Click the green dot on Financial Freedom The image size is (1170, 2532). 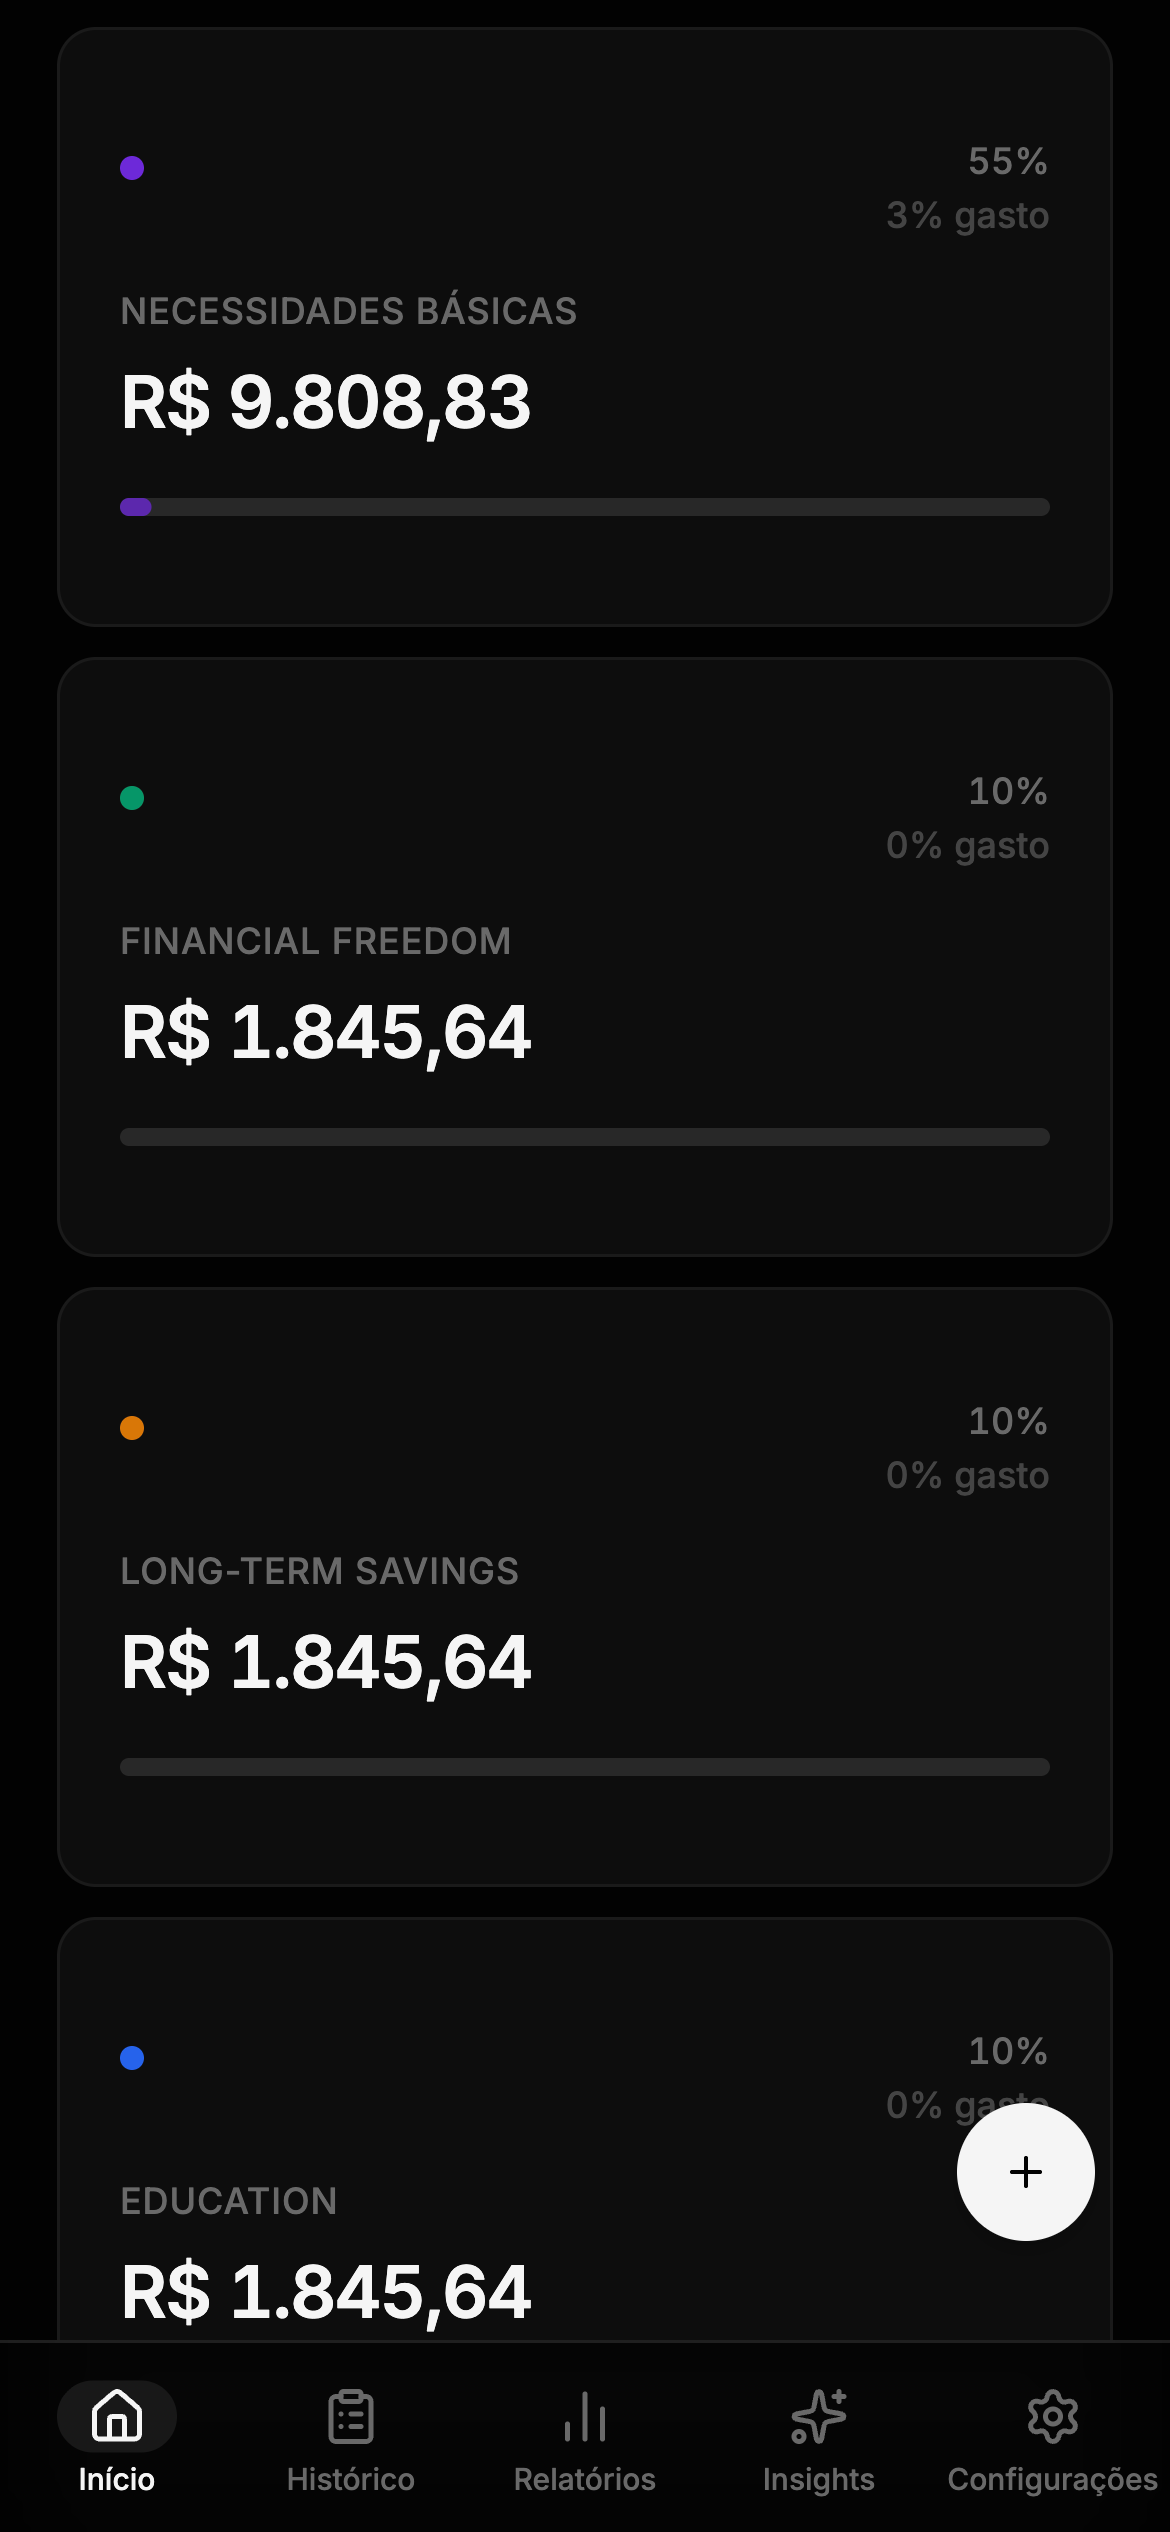click(x=132, y=798)
